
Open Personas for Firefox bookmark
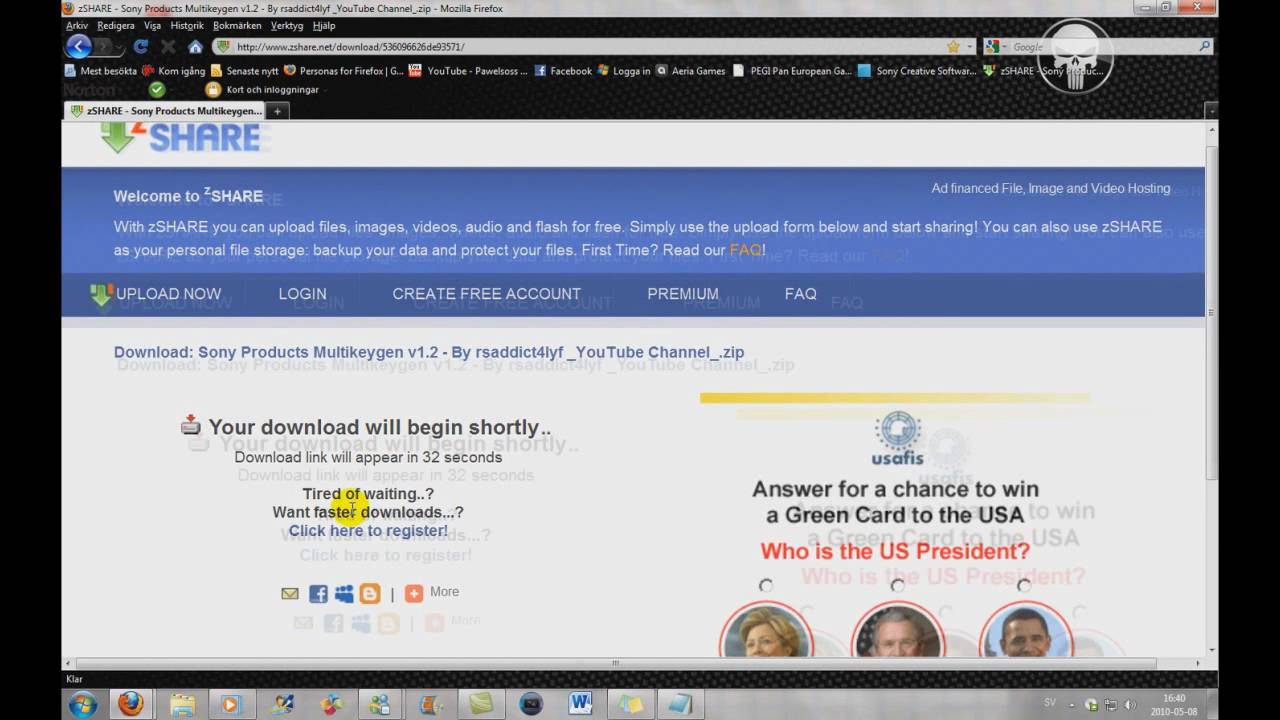pos(344,71)
